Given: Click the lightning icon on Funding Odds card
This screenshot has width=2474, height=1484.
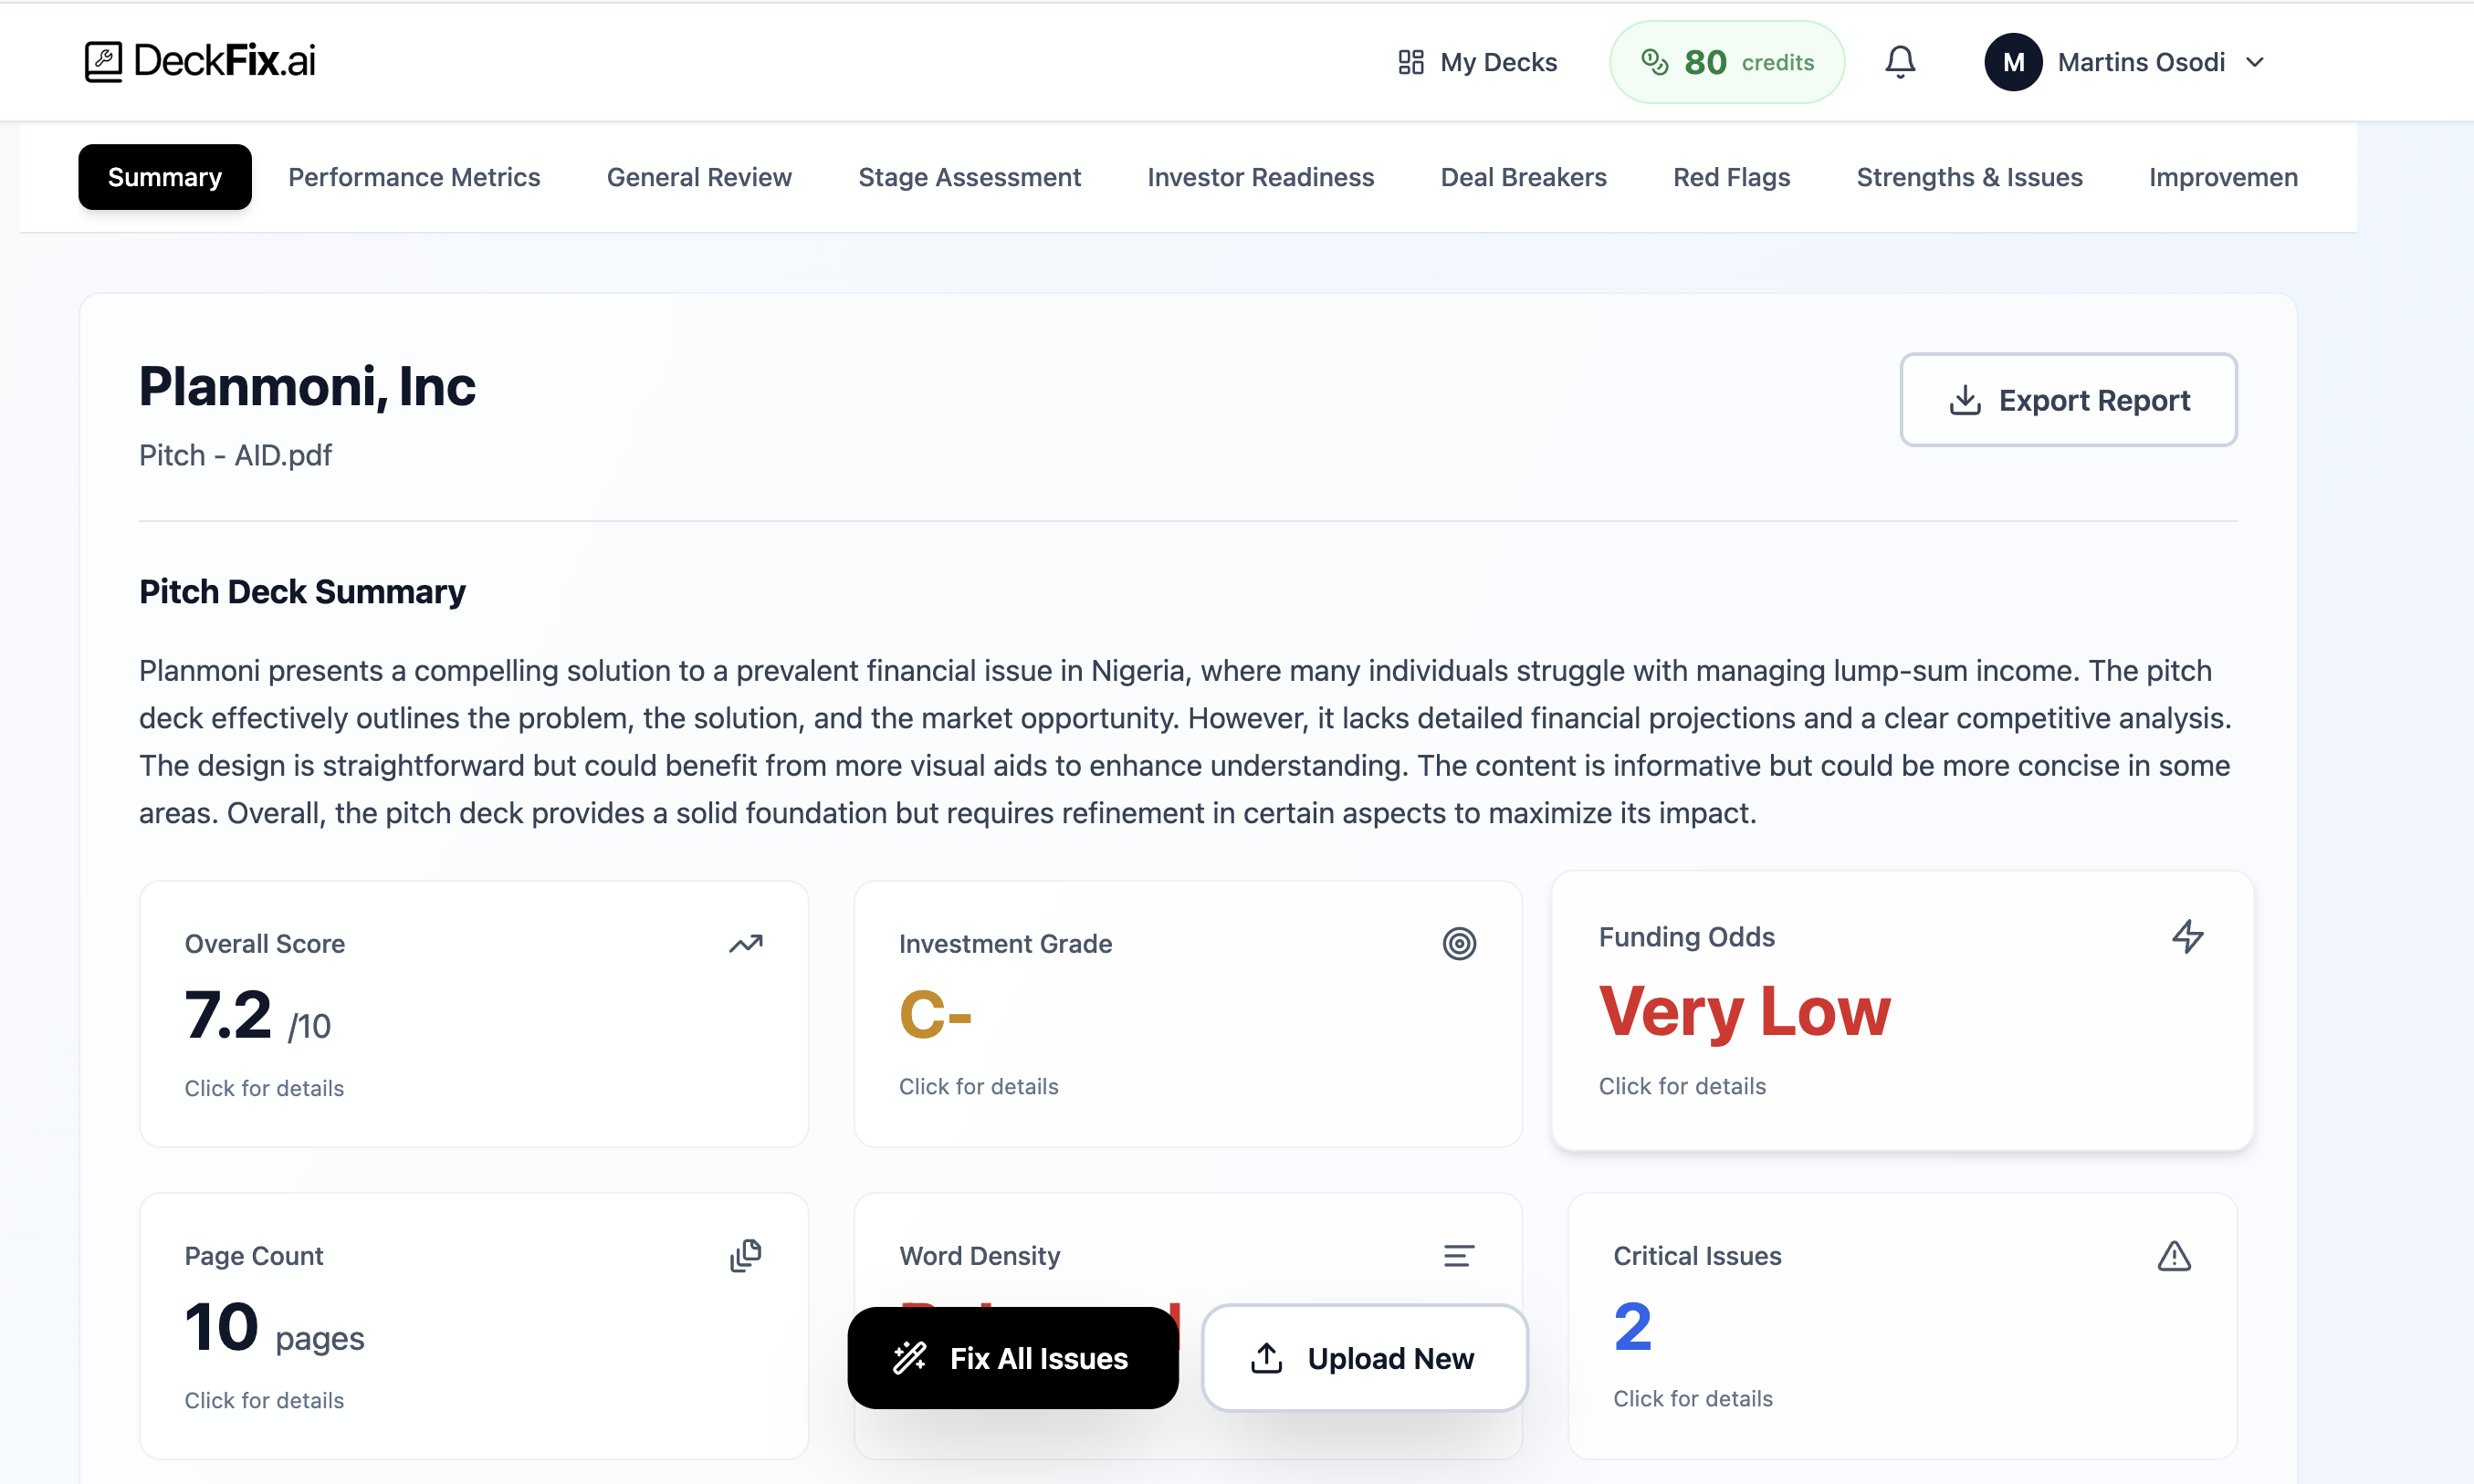Looking at the screenshot, I should click(2188, 936).
